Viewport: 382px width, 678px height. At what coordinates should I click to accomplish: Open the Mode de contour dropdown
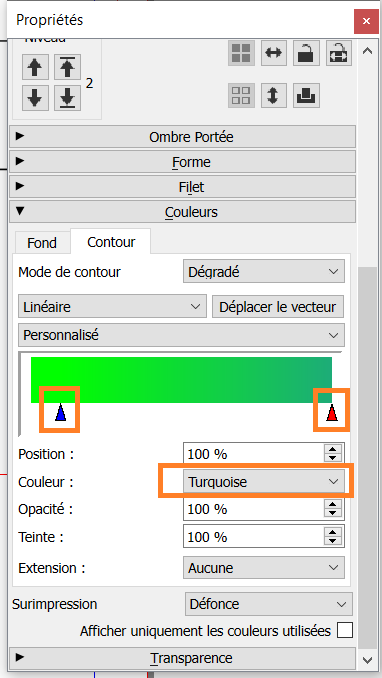pos(264,271)
